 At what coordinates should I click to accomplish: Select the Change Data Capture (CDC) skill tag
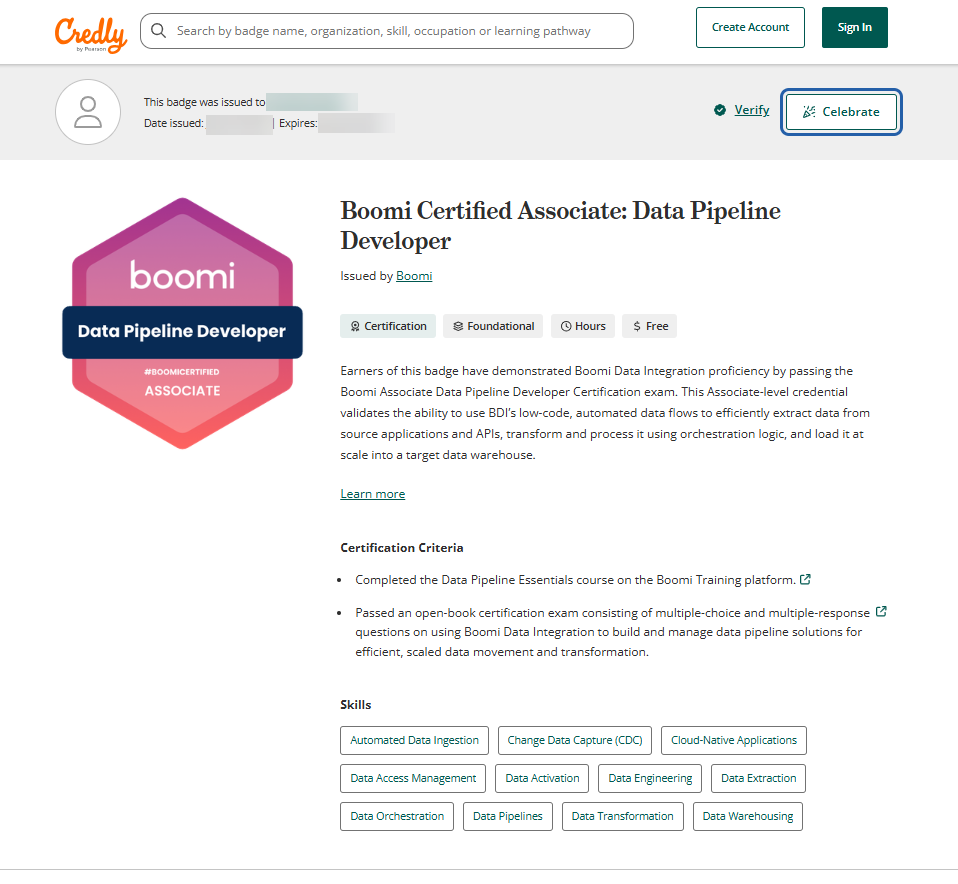(x=575, y=740)
